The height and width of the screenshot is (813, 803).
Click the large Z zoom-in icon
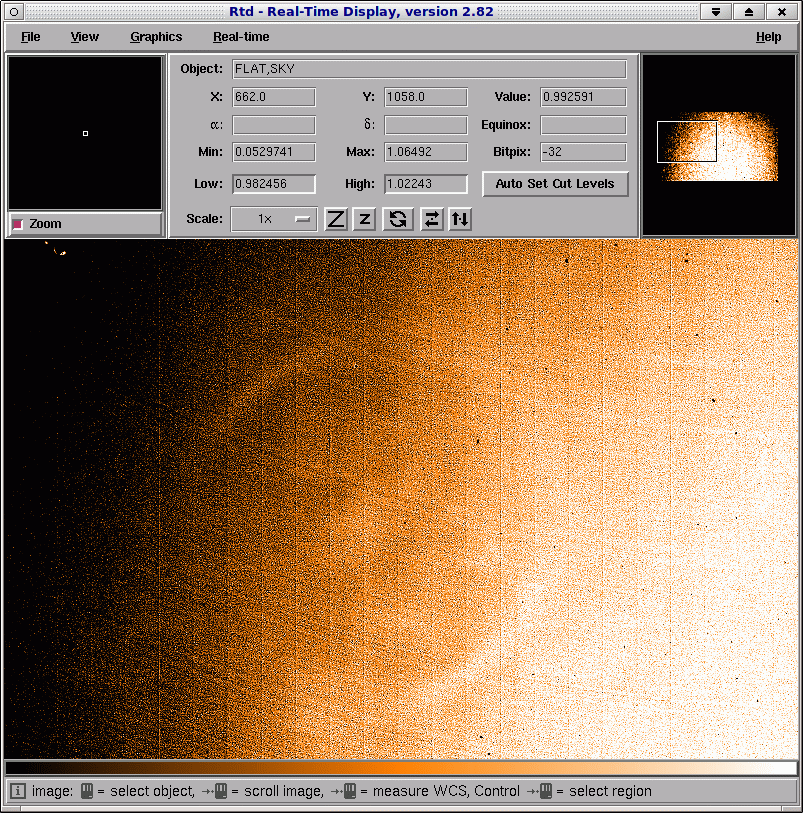pos(336,219)
